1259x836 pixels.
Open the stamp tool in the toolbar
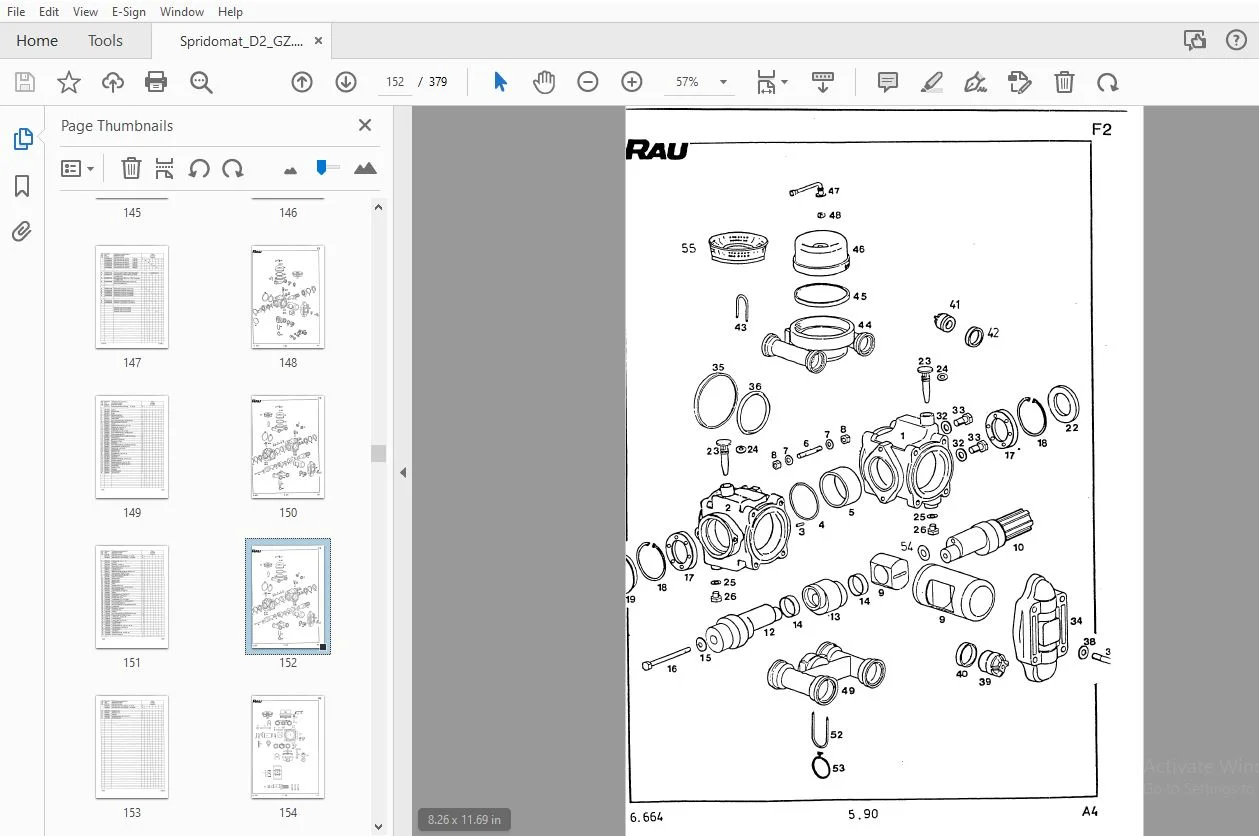(1020, 82)
